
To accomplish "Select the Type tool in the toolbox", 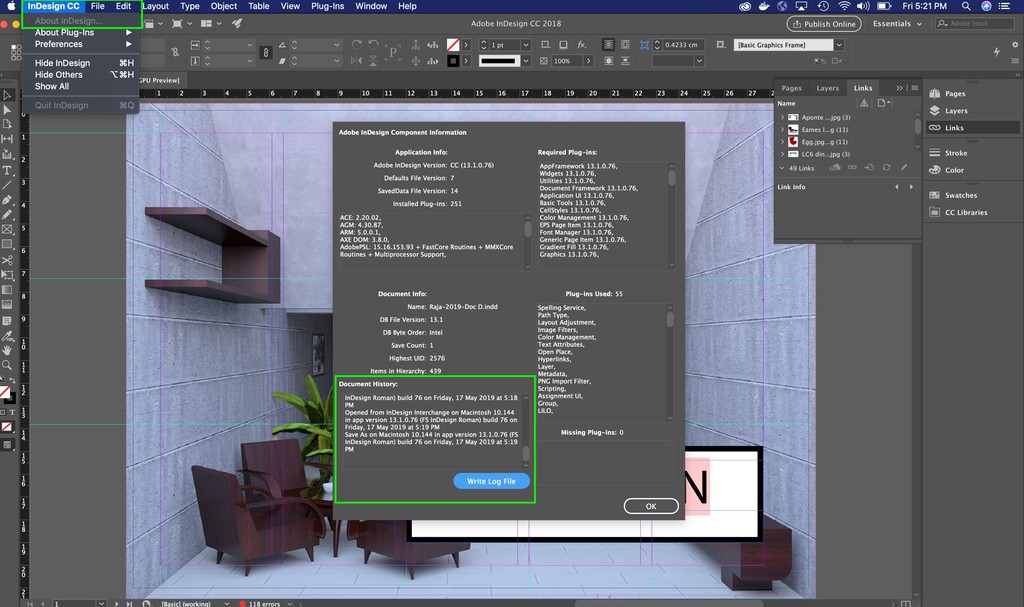I will (x=7, y=170).
